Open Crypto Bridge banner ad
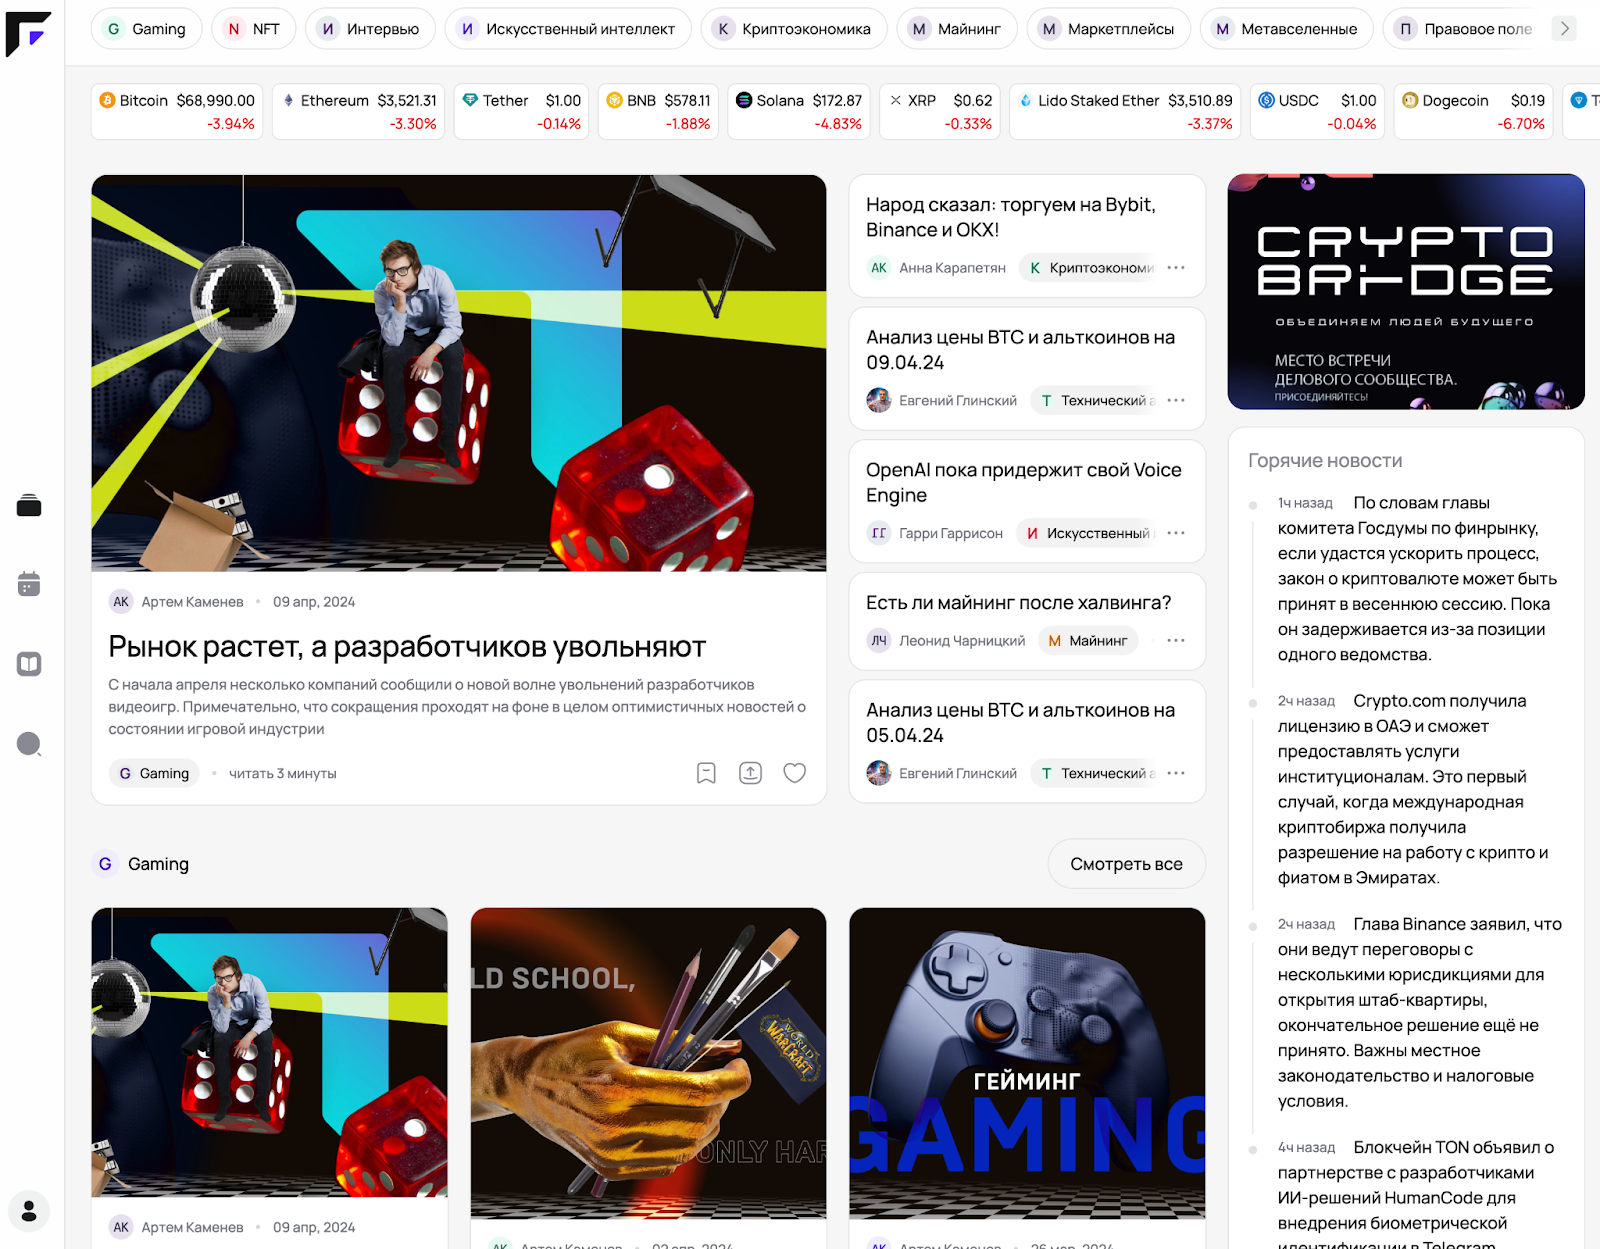The image size is (1600, 1249). [x=1406, y=292]
